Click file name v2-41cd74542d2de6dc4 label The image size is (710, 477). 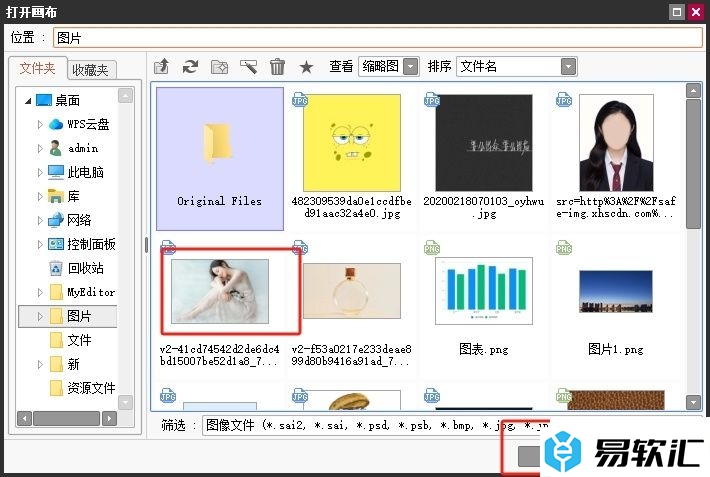pyautogui.click(x=220, y=355)
